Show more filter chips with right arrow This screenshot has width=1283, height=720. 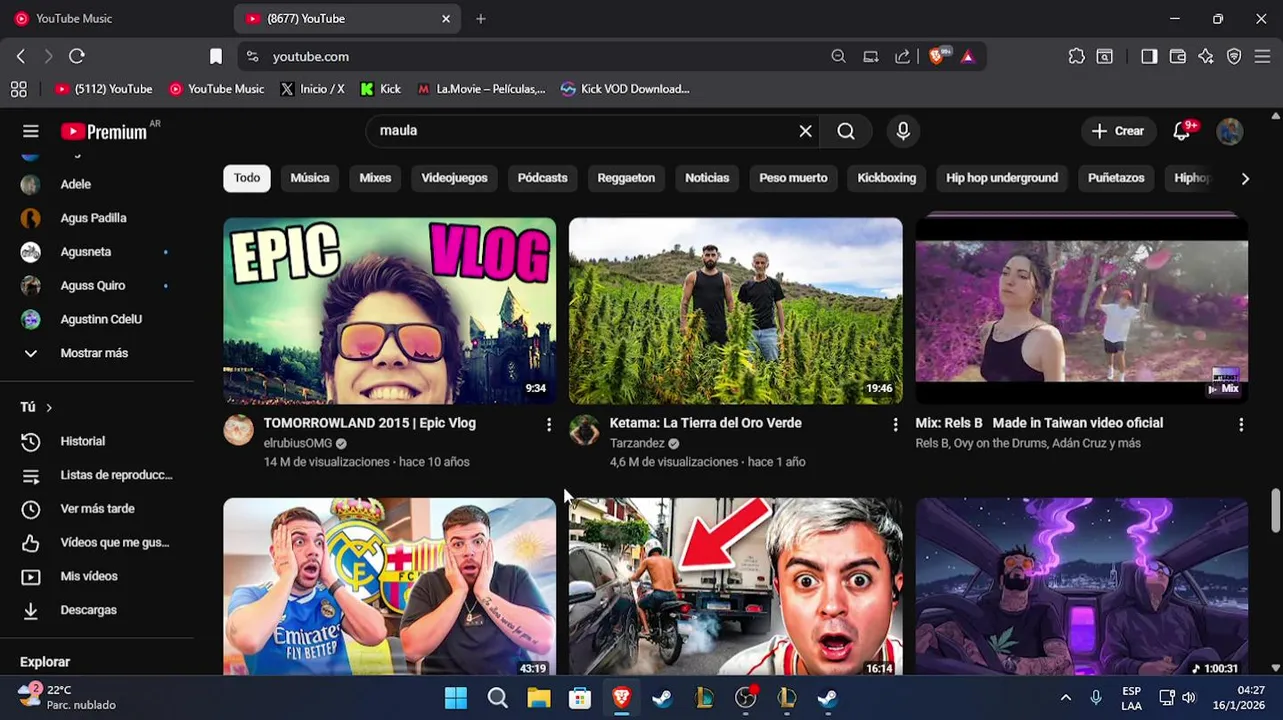[x=1245, y=178]
